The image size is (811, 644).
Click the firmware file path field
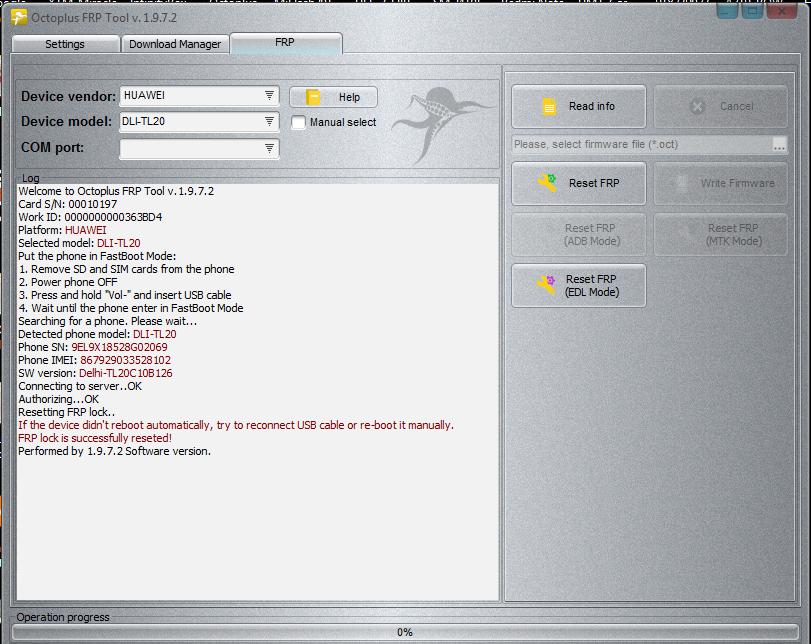(x=640, y=145)
